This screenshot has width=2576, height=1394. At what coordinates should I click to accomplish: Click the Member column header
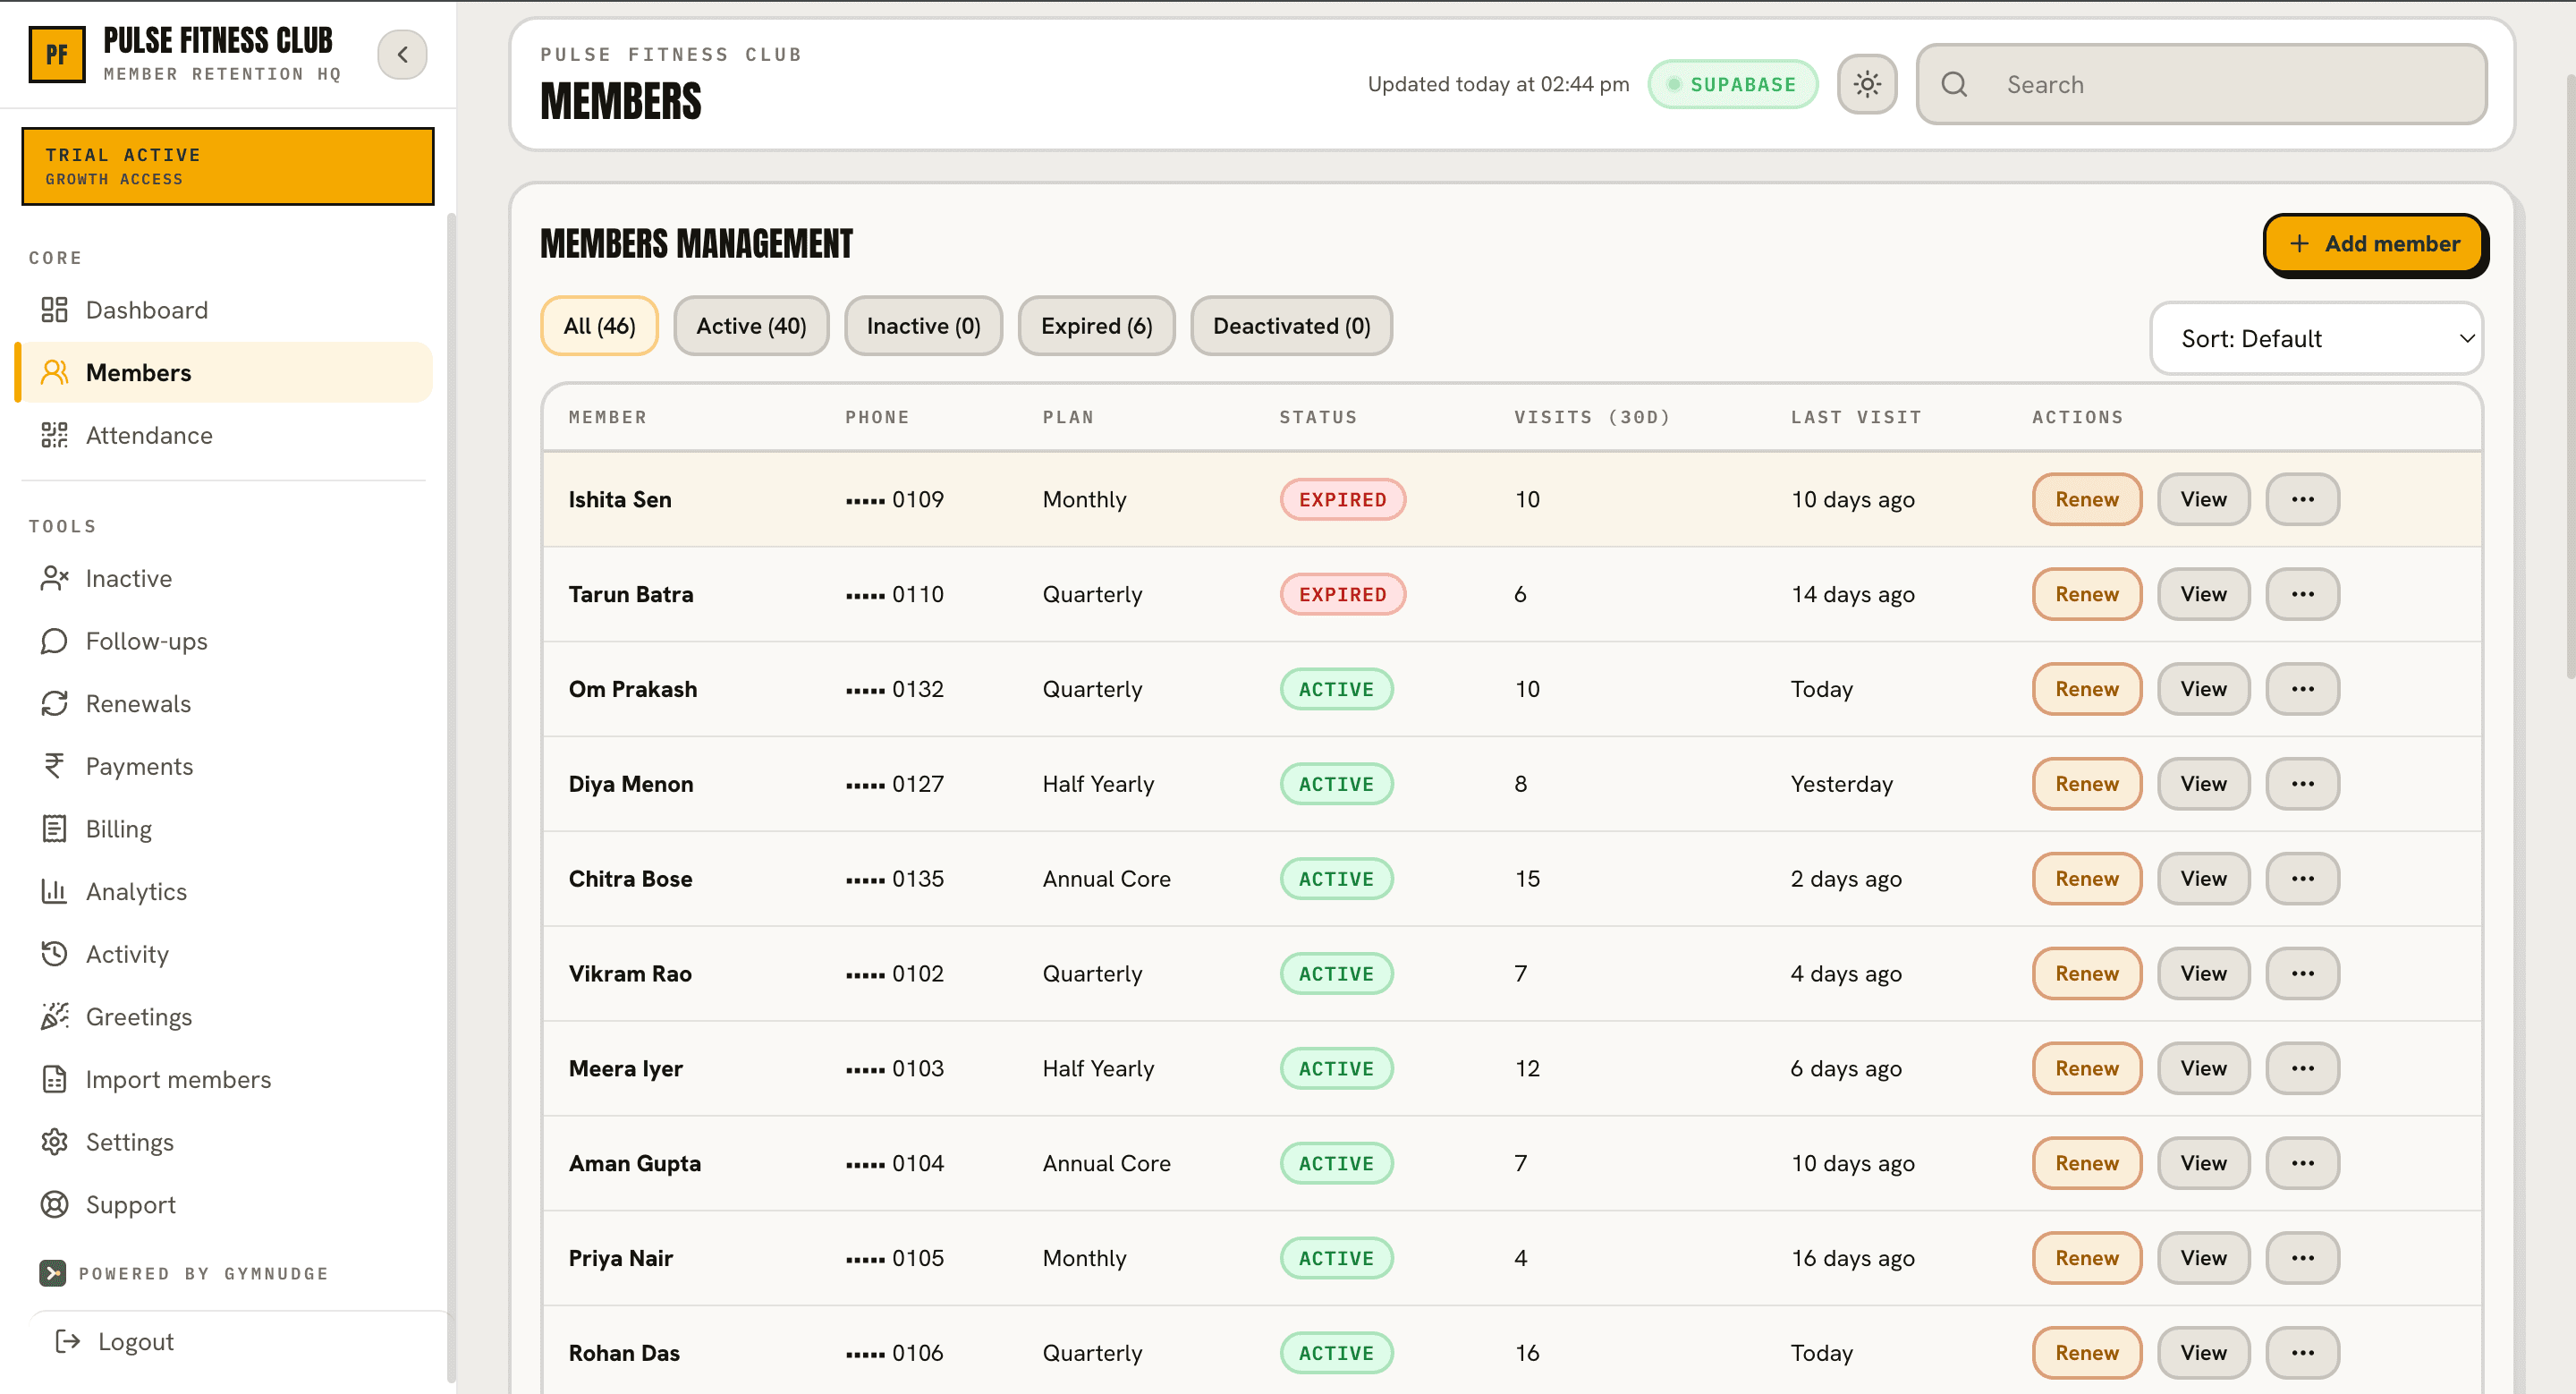point(608,417)
